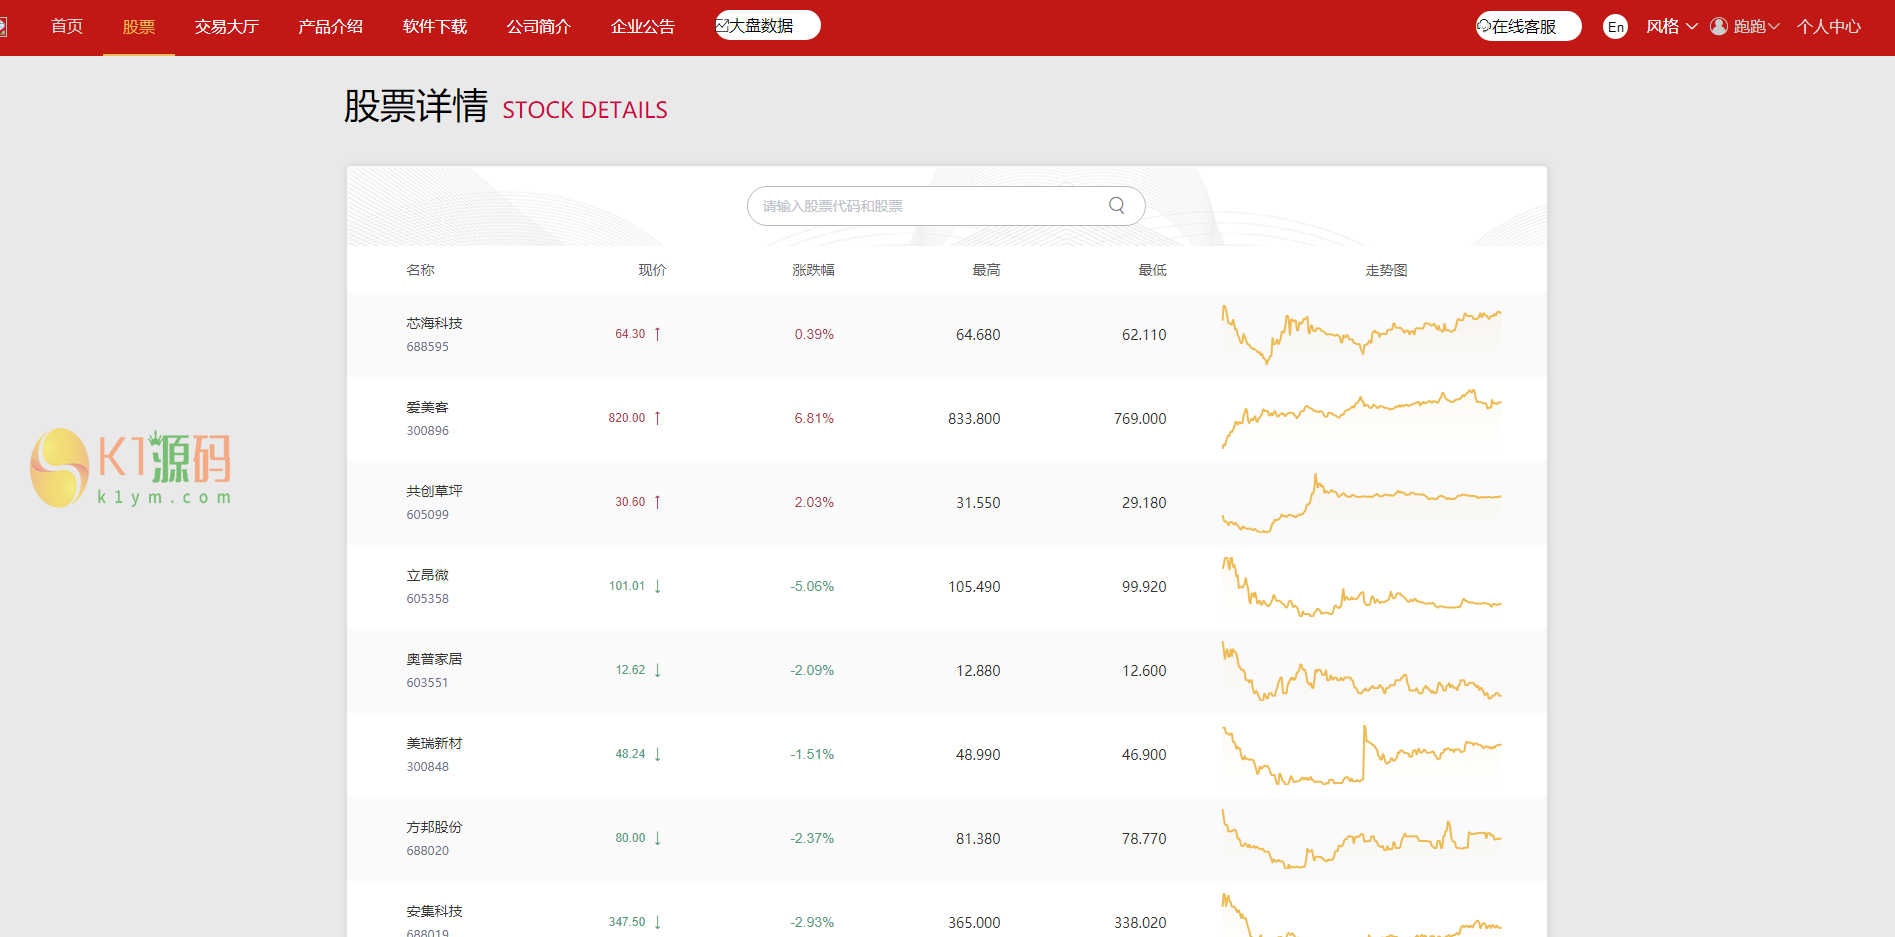The width and height of the screenshot is (1895, 937).
Task: Go to the 首页 home tab
Action: pyautogui.click(x=67, y=27)
